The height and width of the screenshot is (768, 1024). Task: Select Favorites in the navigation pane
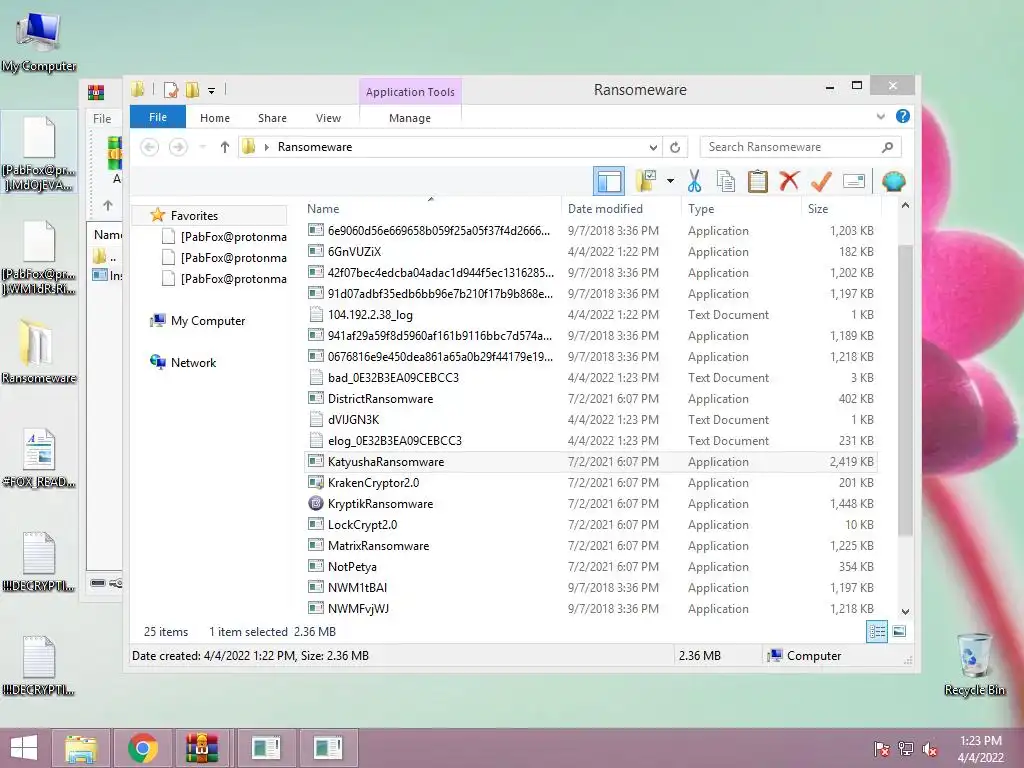pos(194,216)
